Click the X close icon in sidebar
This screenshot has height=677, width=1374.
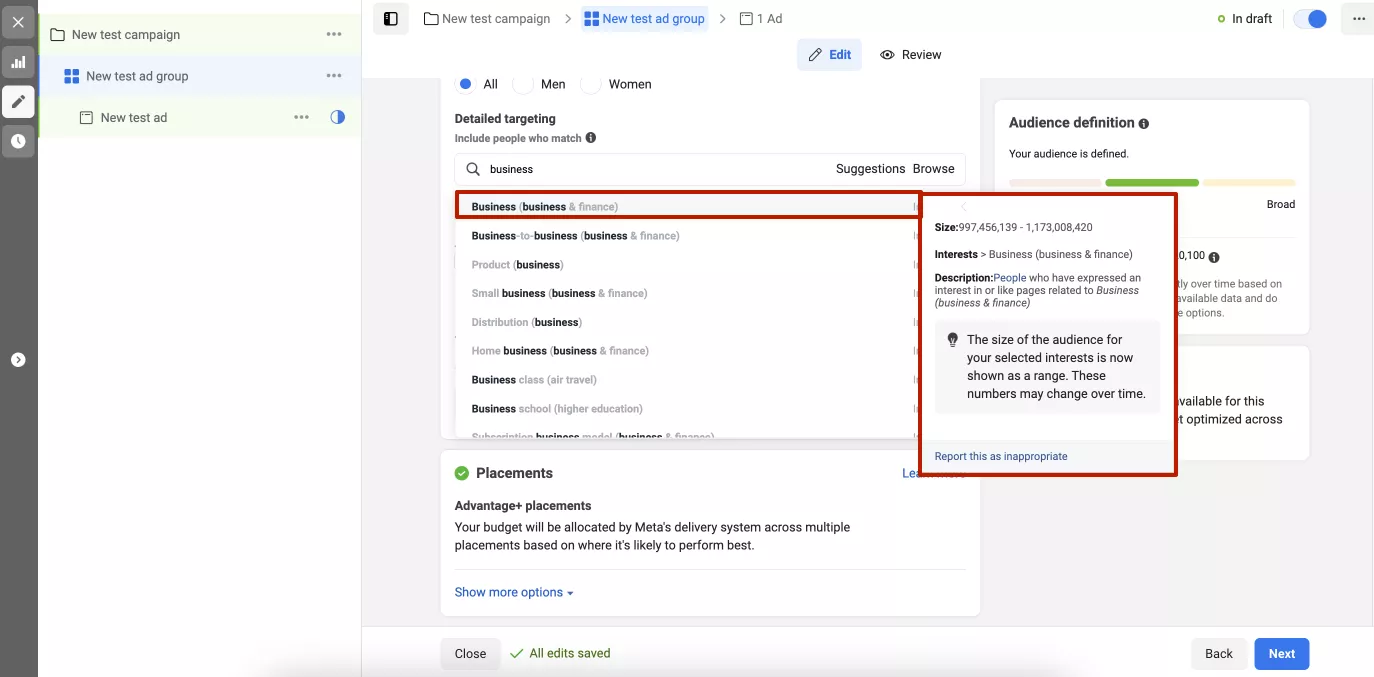tap(18, 22)
